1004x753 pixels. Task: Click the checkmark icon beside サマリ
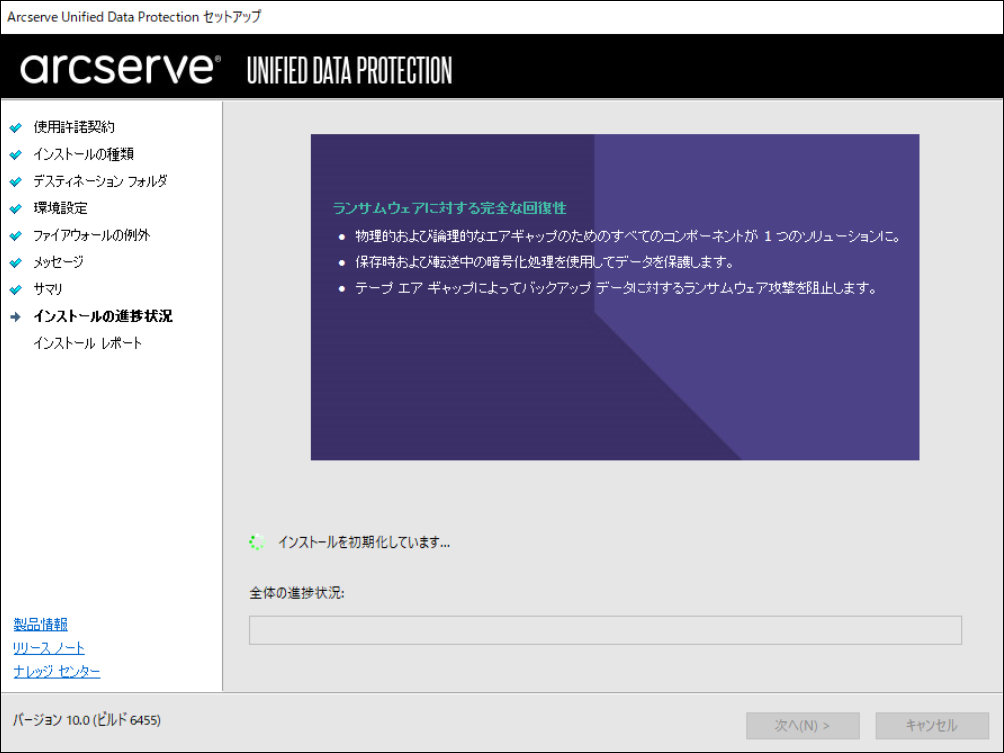click(x=16, y=290)
